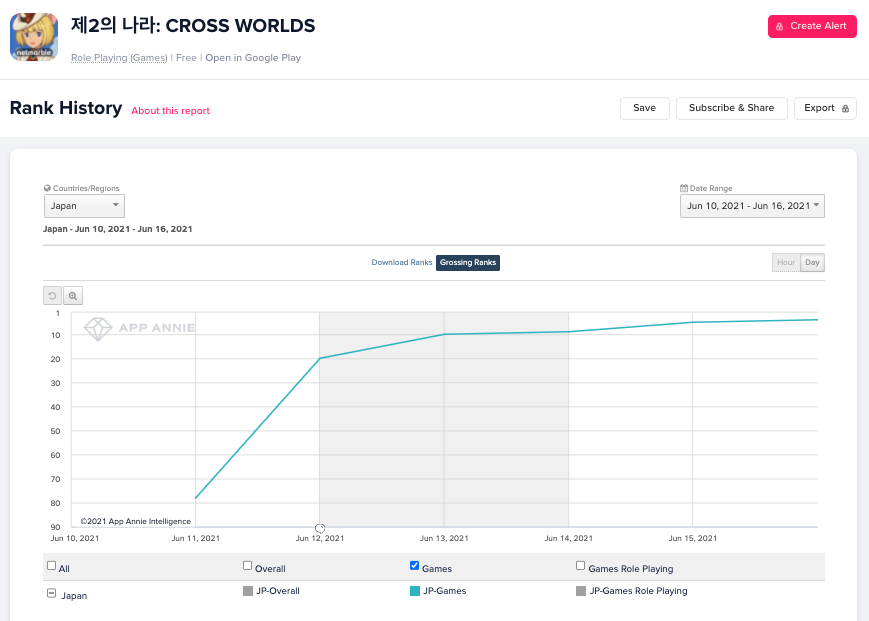Click the Jun 14 data point on chart line
This screenshot has width=869, height=621.
[x=568, y=332]
